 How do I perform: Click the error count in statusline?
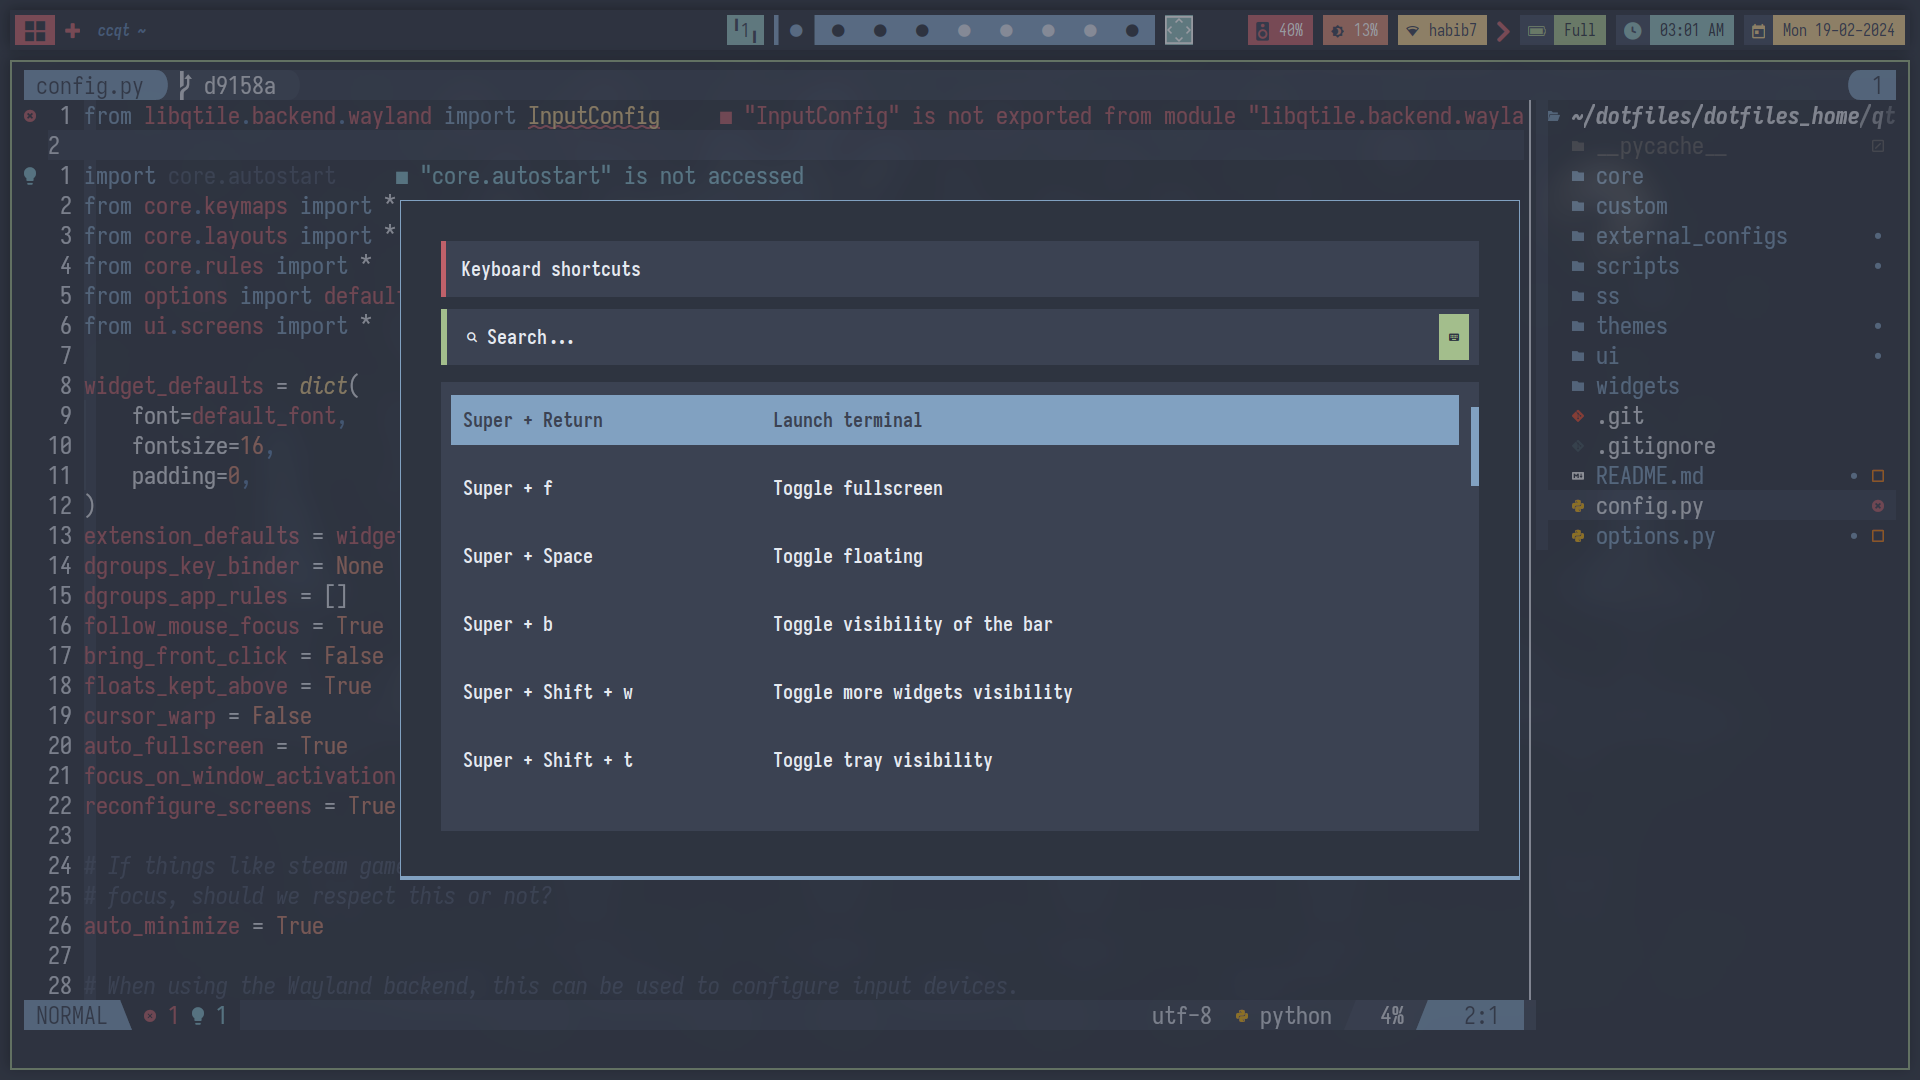pos(161,1016)
